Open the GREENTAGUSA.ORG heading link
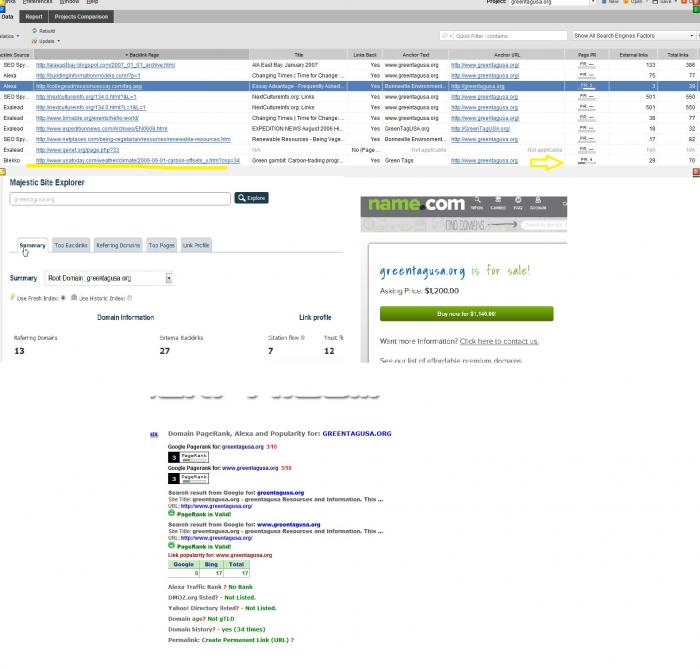The height and width of the screenshot is (669, 700). (x=357, y=433)
